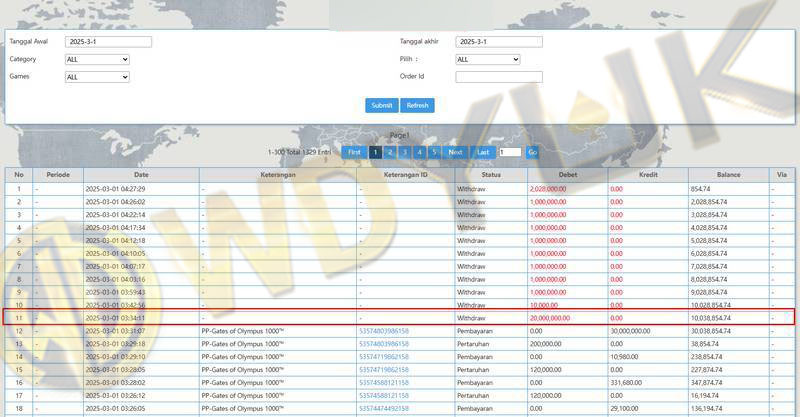Click balance value 347,874.74
This screenshot has height=417, width=800.
707,383
